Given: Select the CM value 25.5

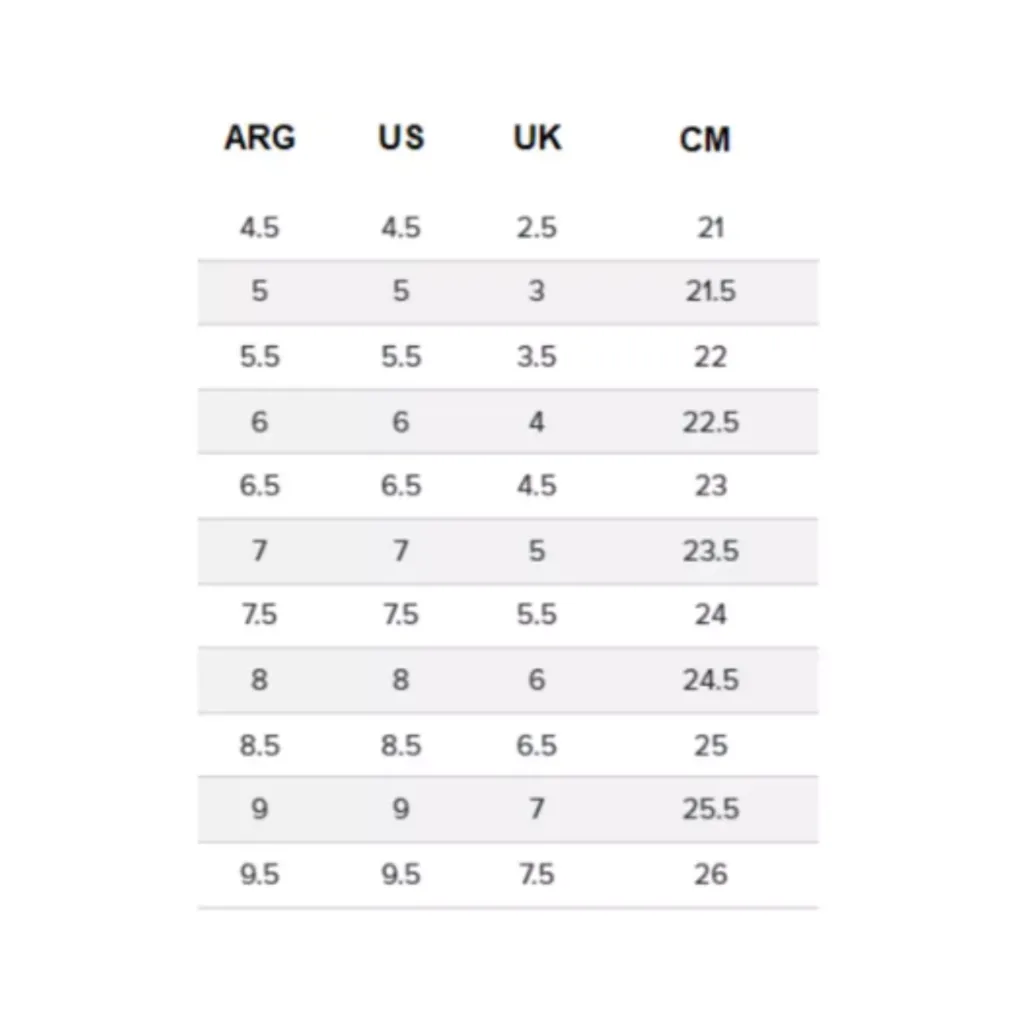Looking at the screenshot, I should (x=711, y=808).
